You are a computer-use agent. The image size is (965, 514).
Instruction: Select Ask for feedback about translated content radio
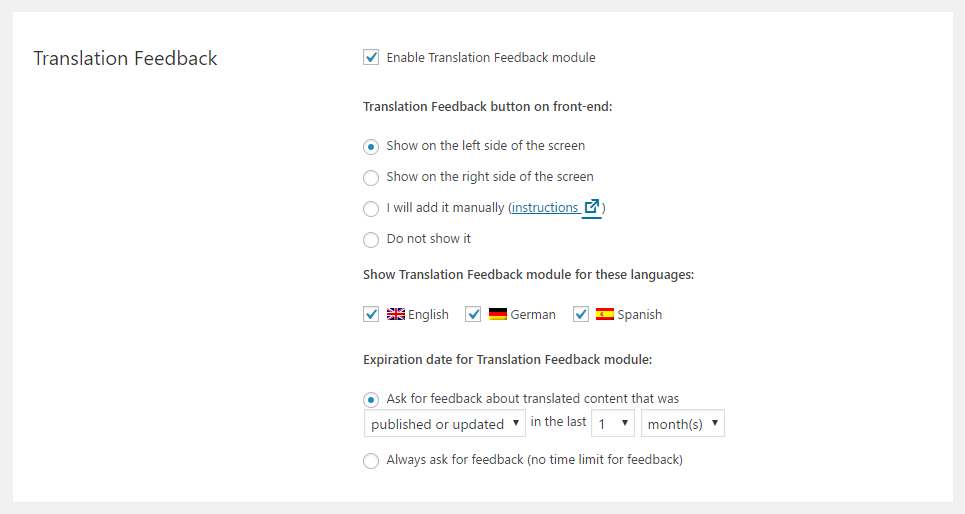[x=370, y=400]
